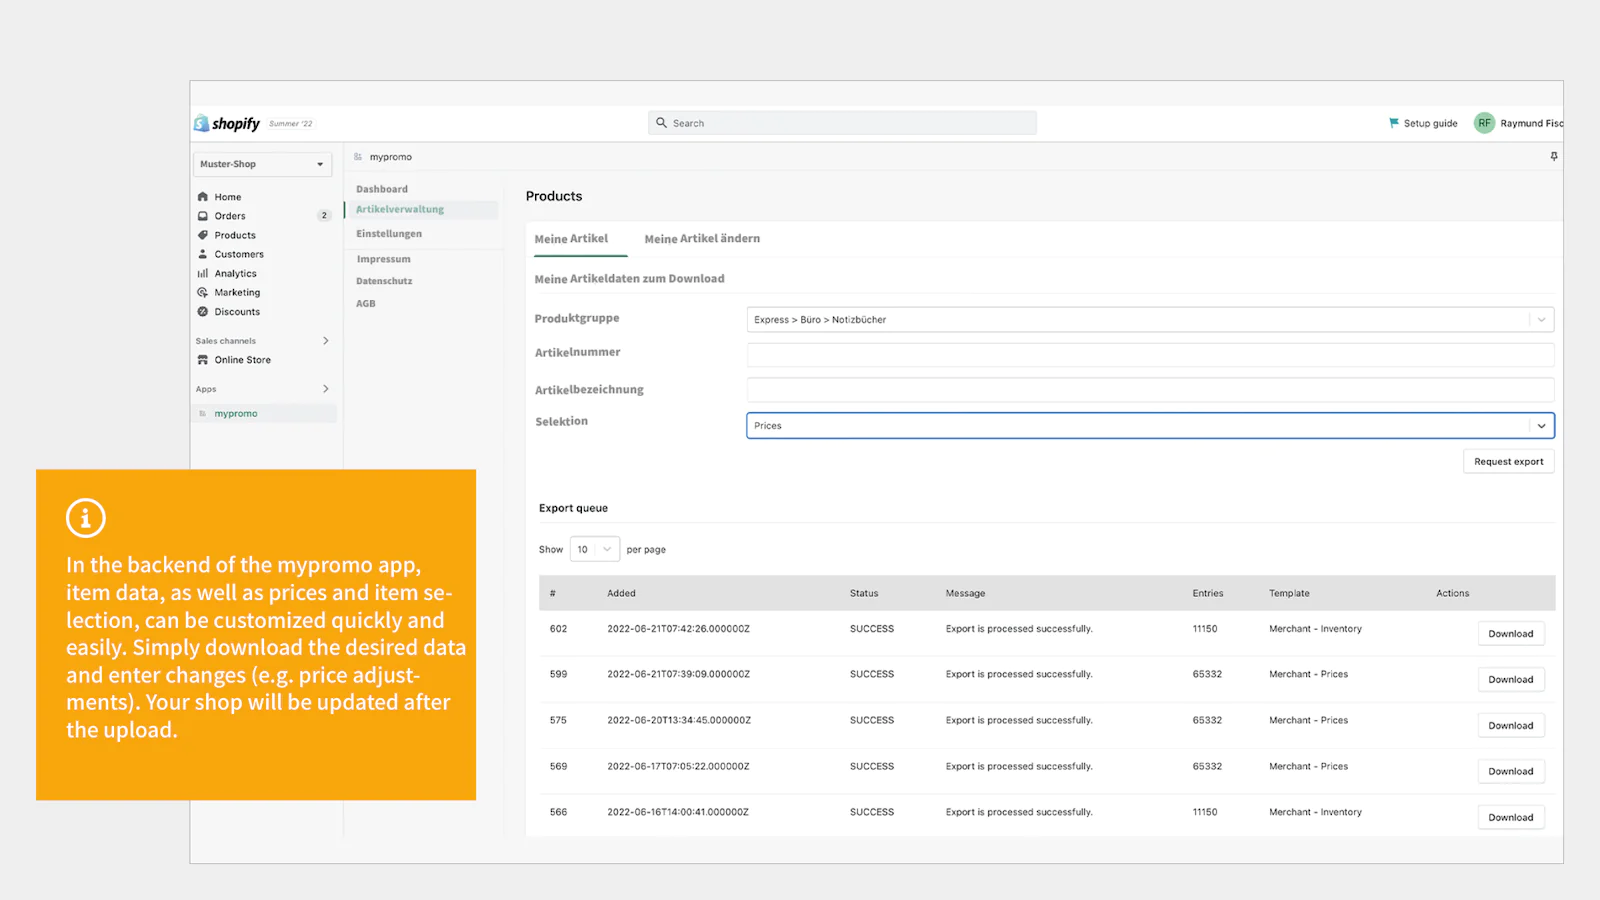Open Customers via its person icon

[x=203, y=254]
